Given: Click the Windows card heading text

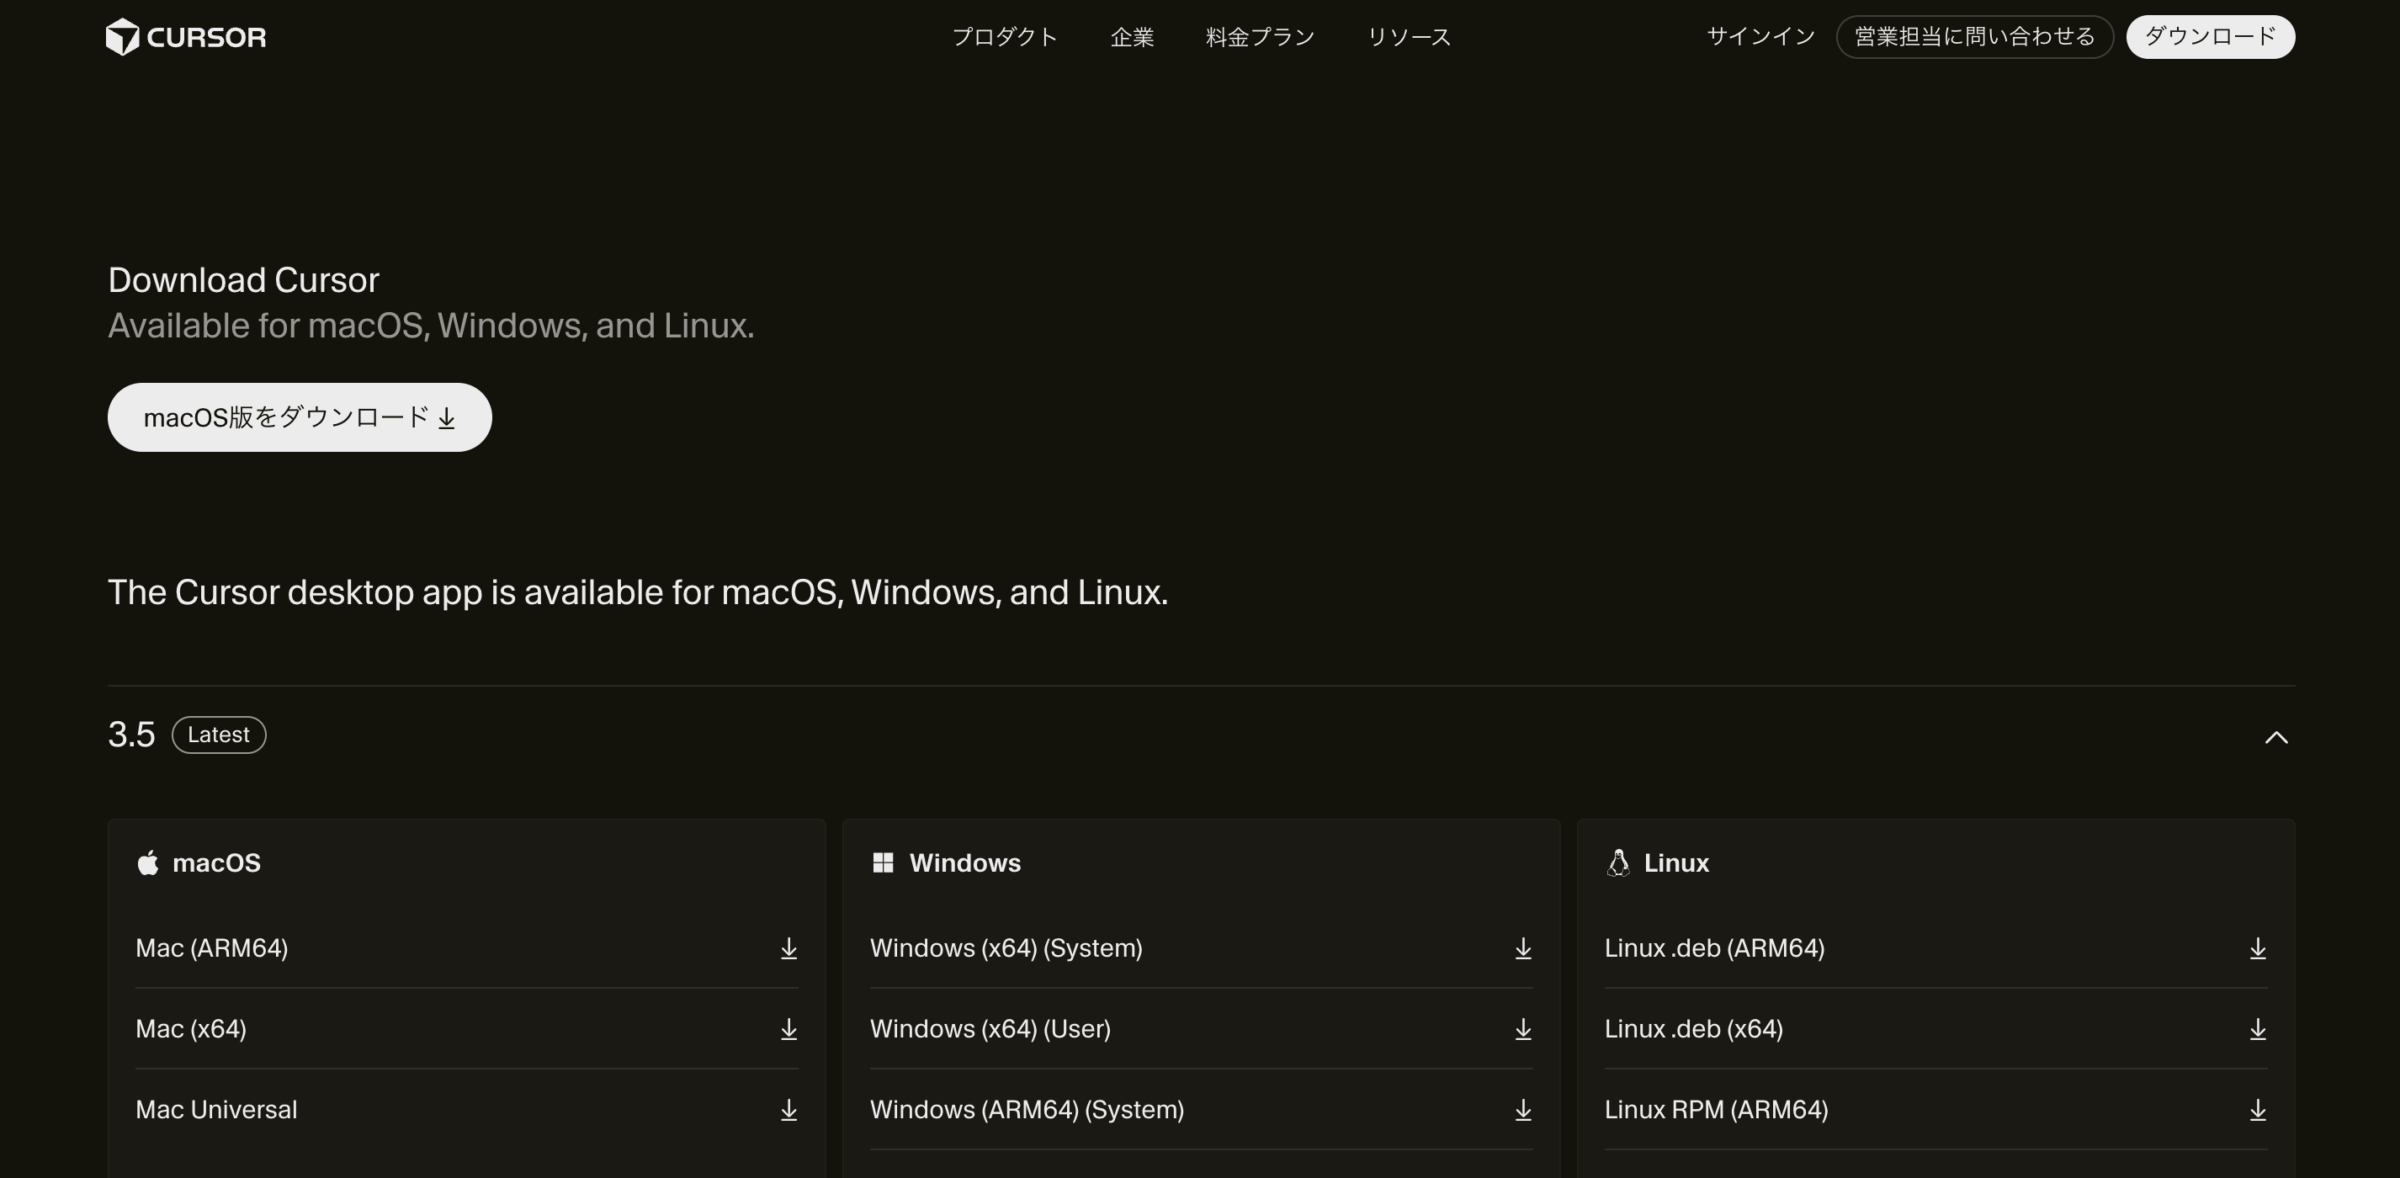Looking at the screenshot, I should (x=965, y=863).
